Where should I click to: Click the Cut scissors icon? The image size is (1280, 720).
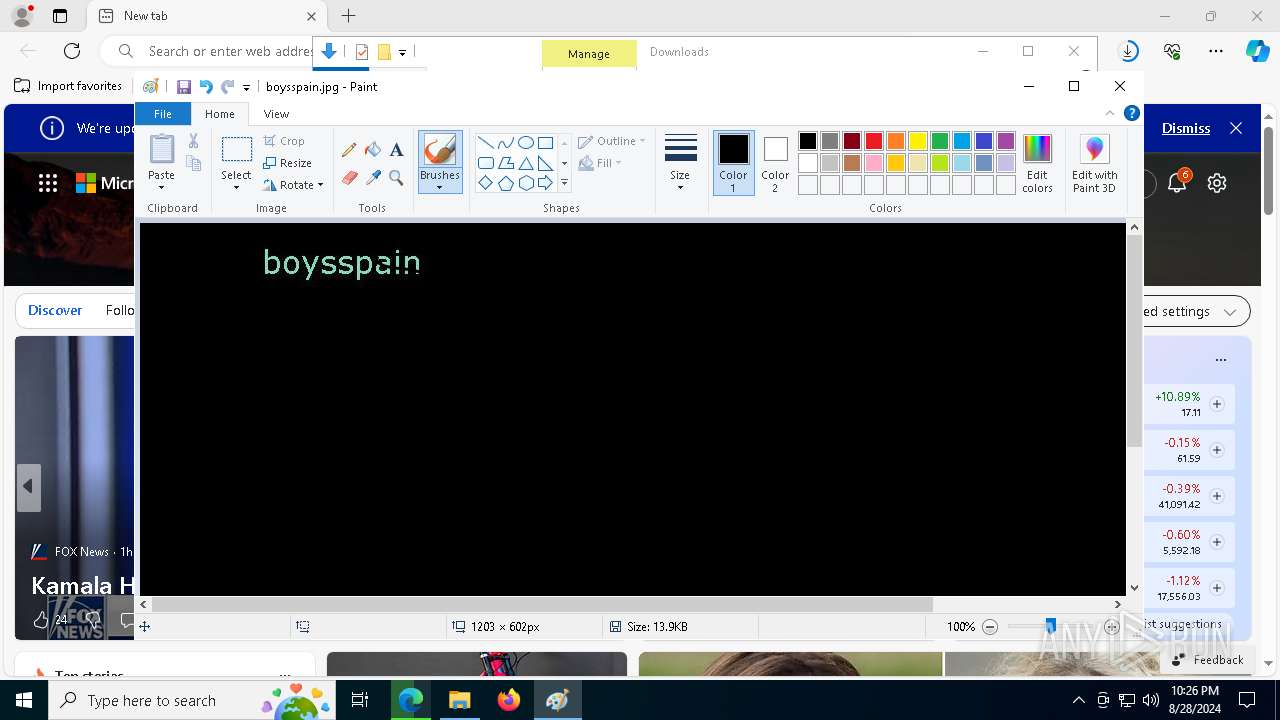click(x=194, y=141)
